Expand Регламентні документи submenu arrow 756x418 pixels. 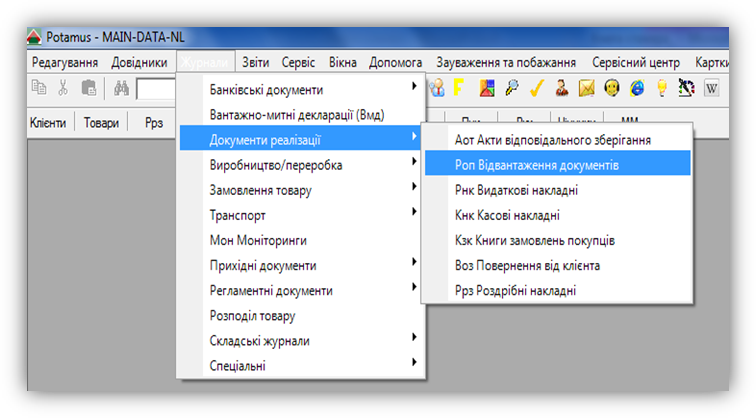tap(414, 286)
